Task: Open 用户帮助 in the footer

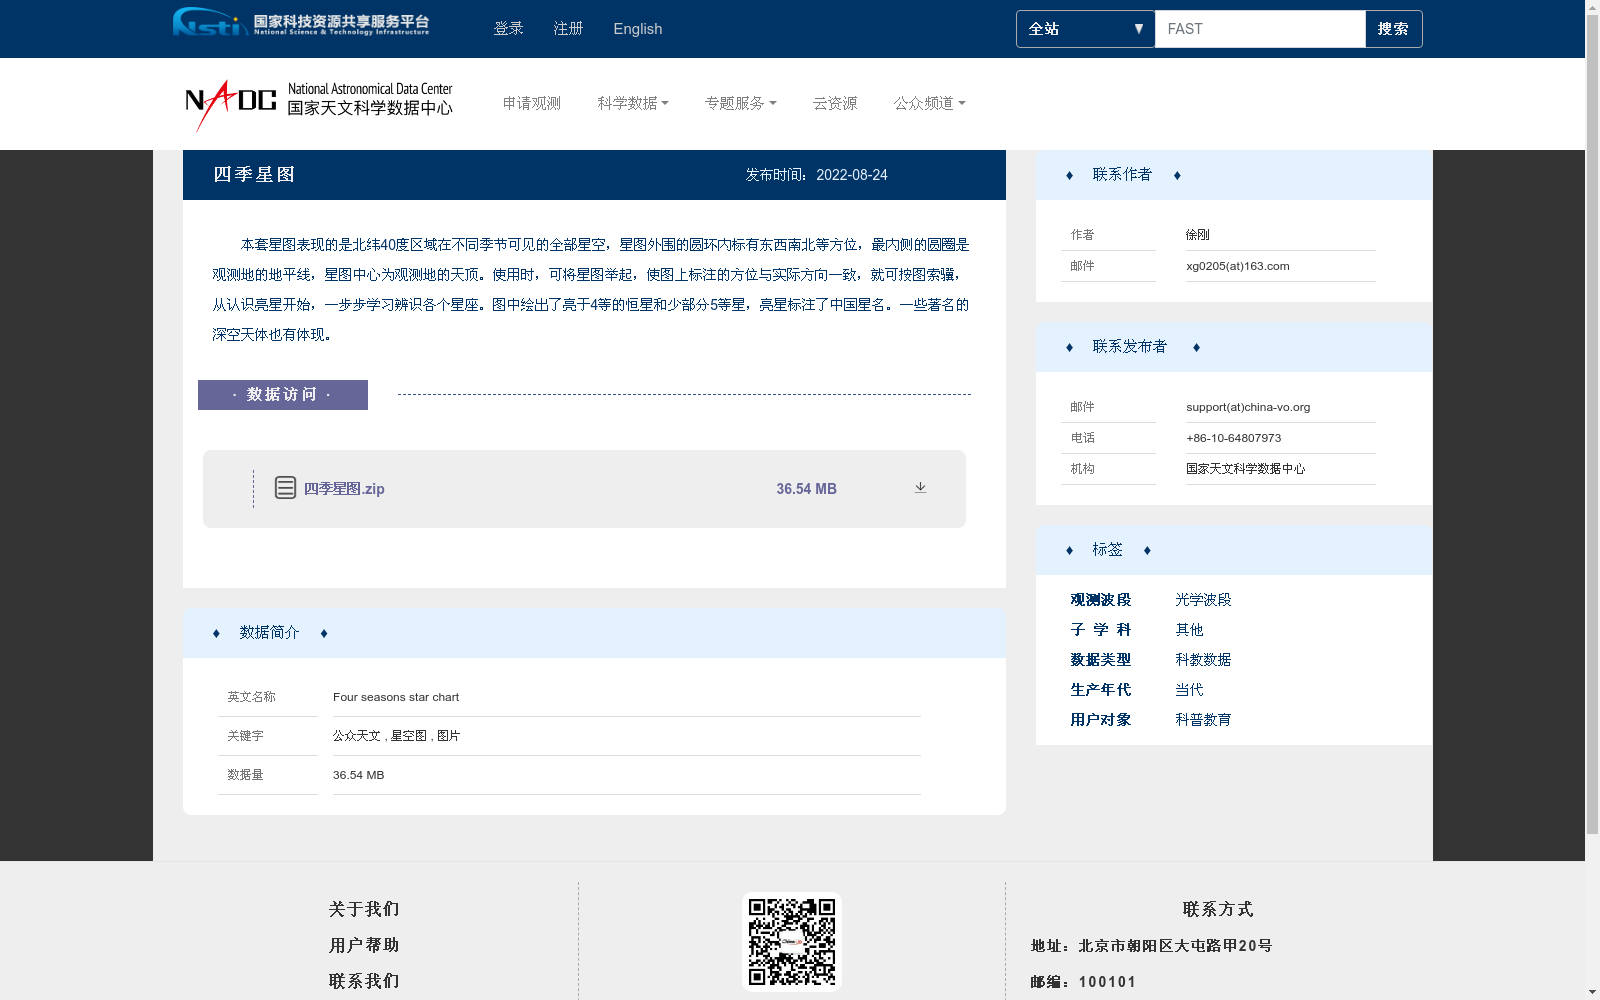Action: [x=364, y=945]
